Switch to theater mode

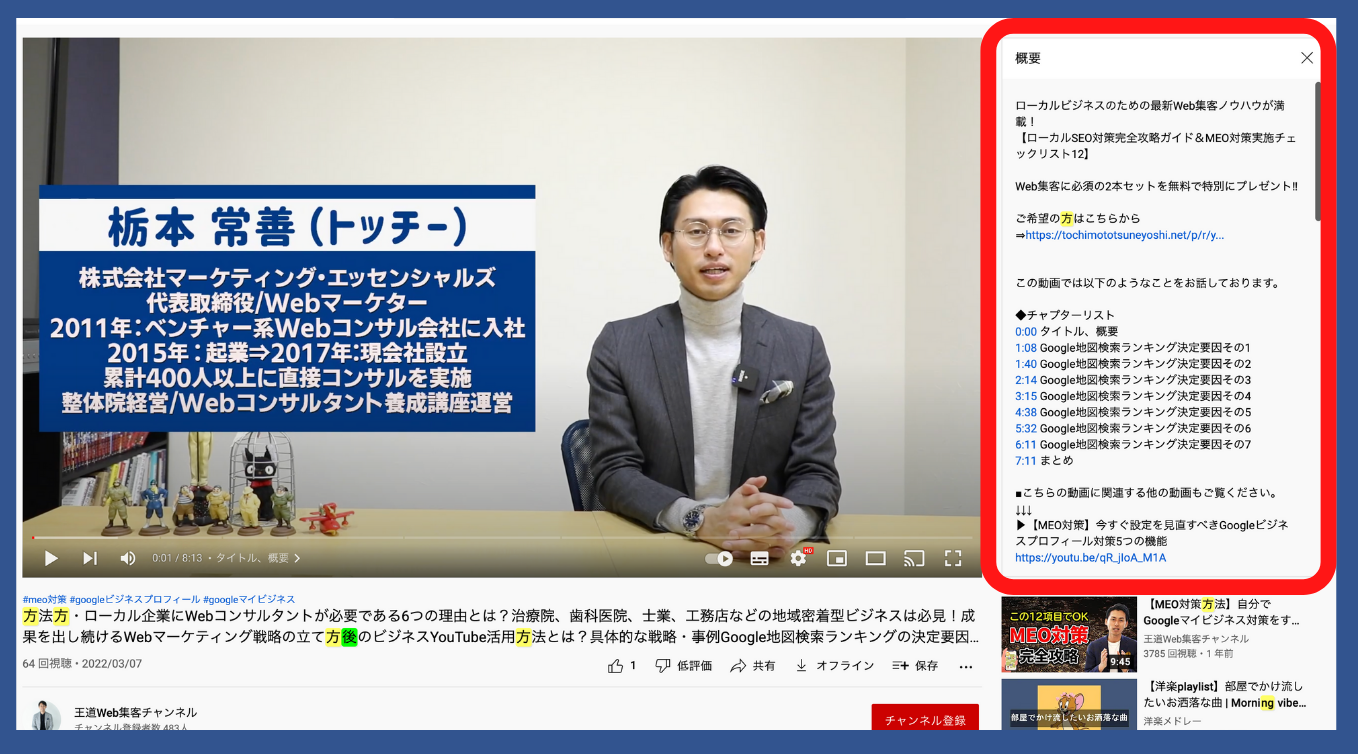[x=876, y=558]
